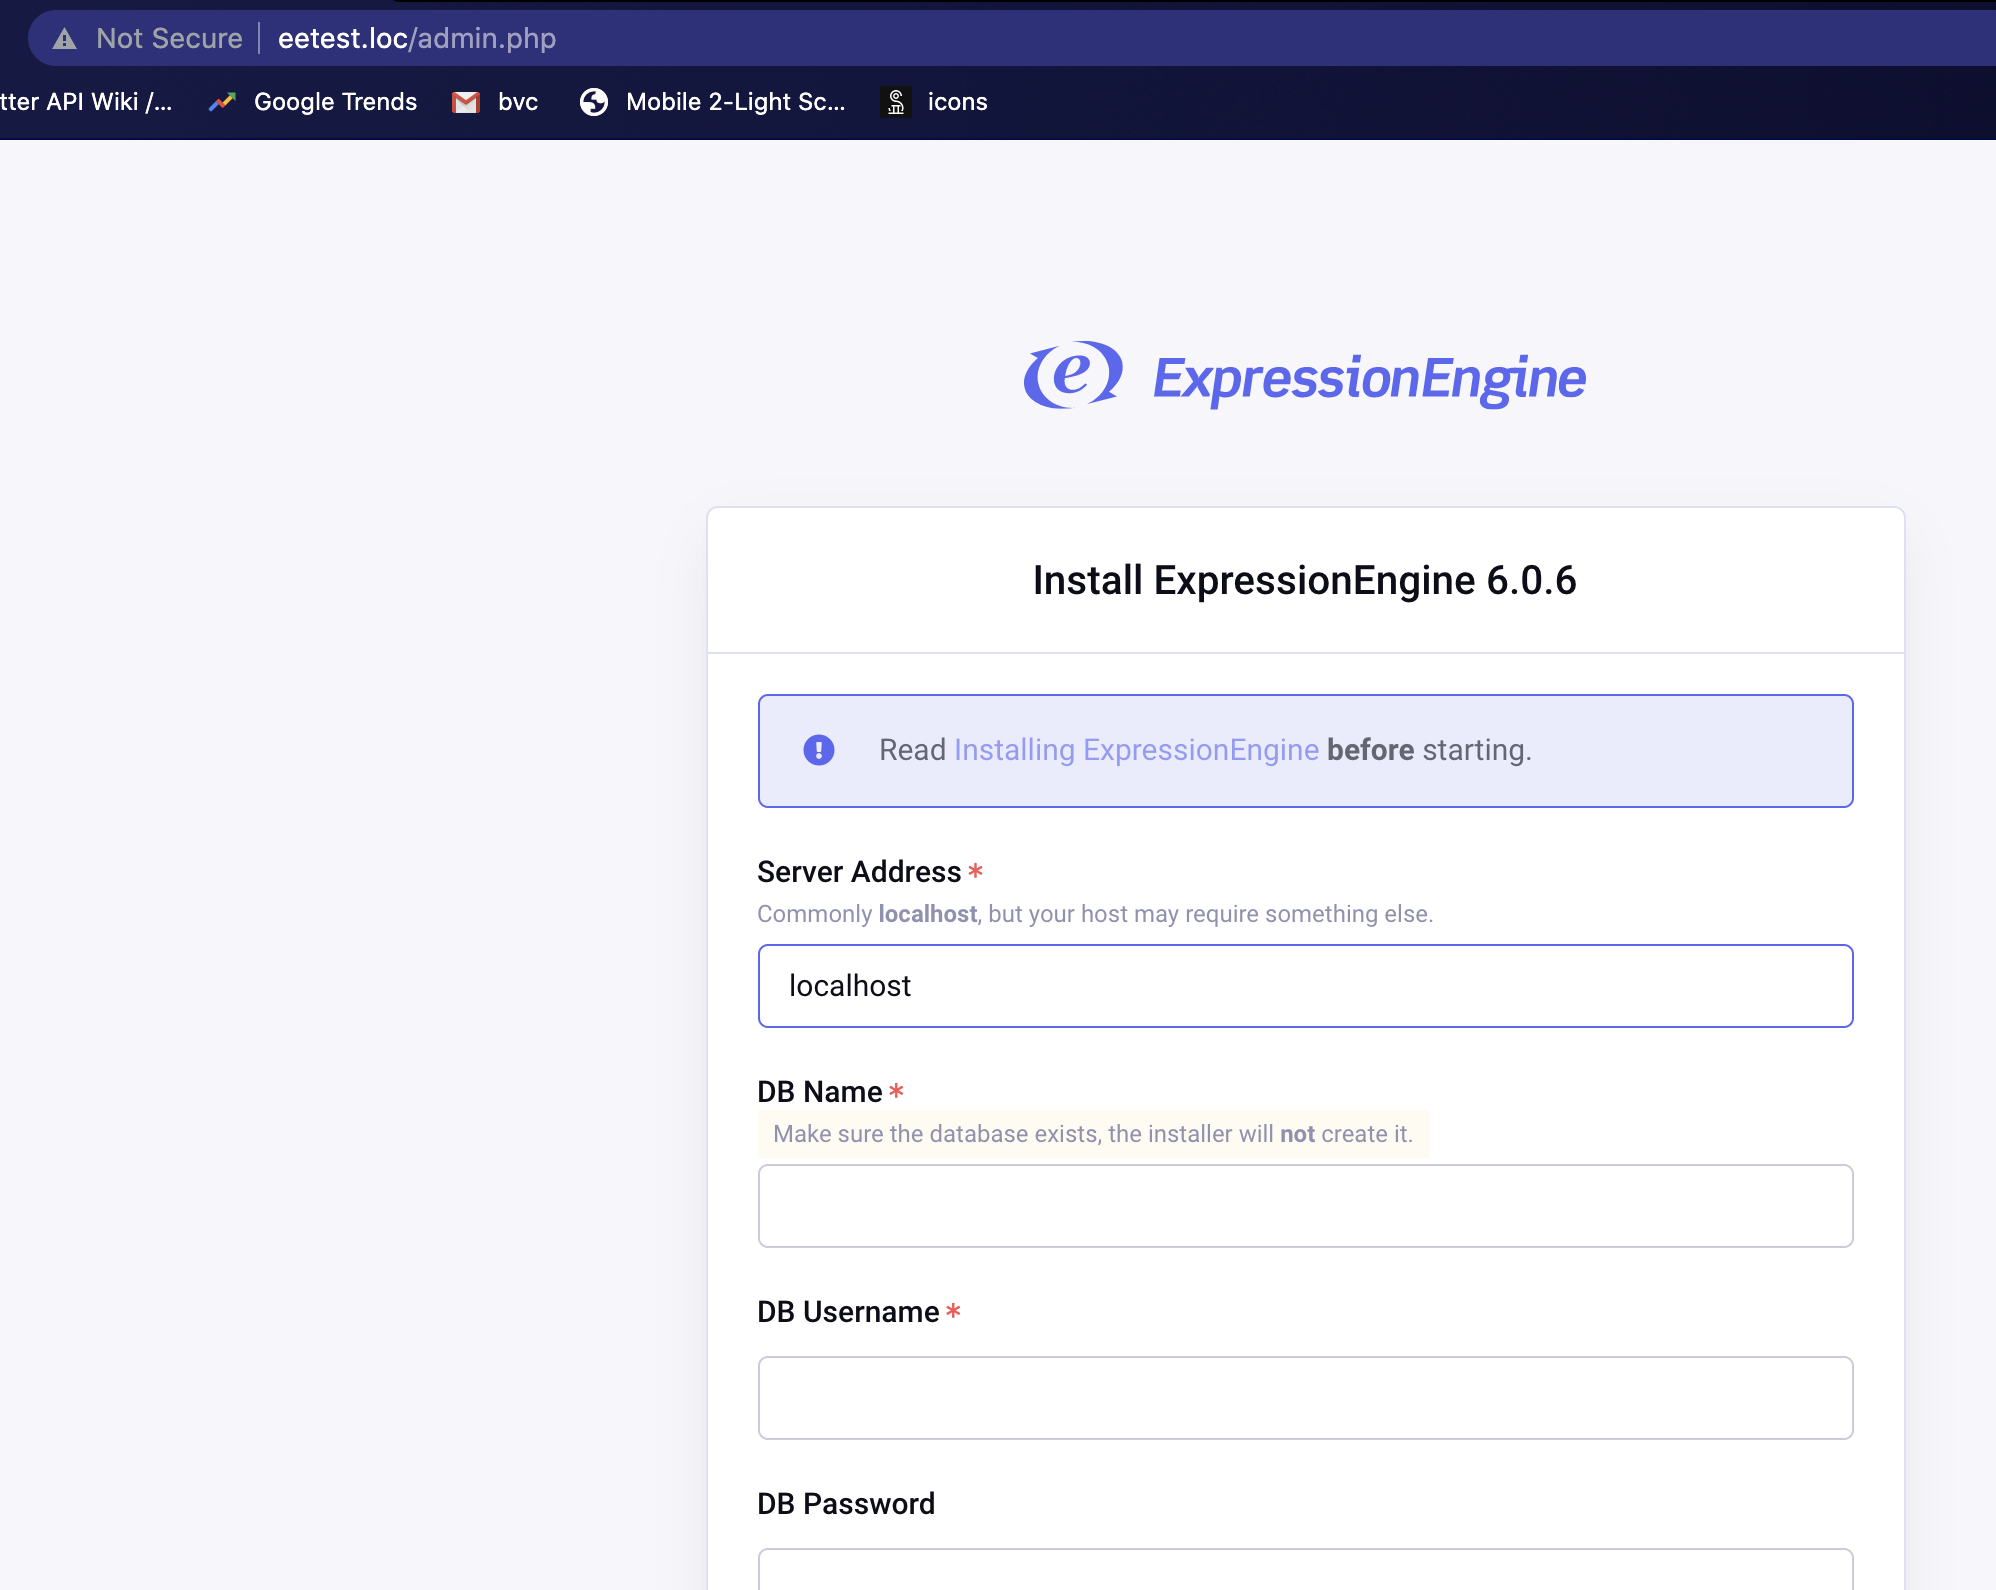Screen dimensions: 1996x1590
Task: Open the Google Trends bookmark icon
Action: (x=222, y=102)
